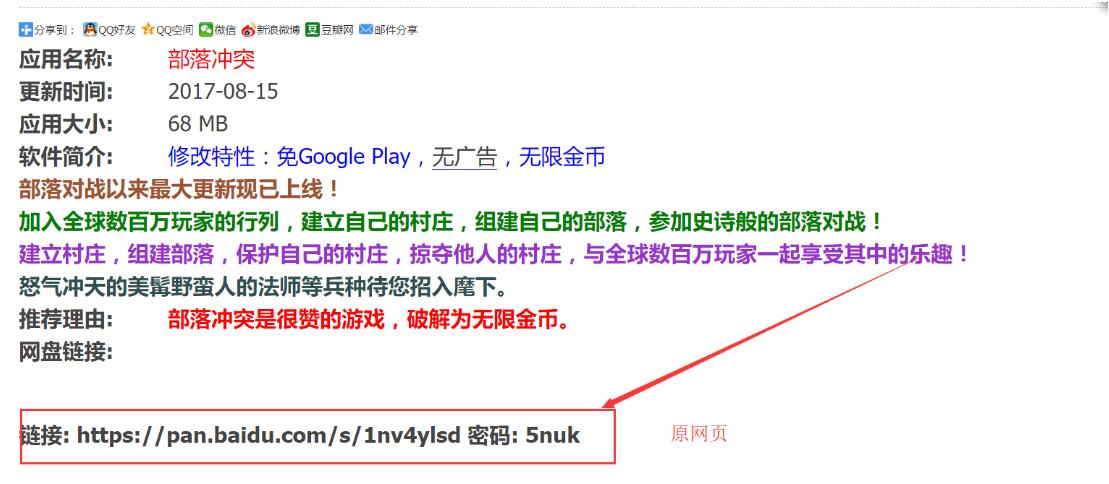Click the QQ空间 yellow star icon
The height and width of the screenshot is (484, 1109).
148,29
